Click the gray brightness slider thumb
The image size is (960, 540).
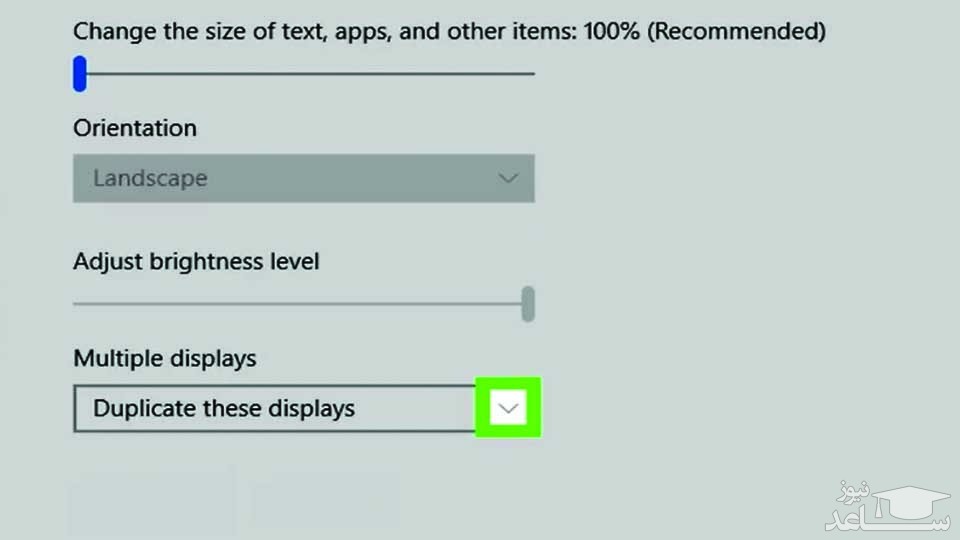tap(528, 304)
